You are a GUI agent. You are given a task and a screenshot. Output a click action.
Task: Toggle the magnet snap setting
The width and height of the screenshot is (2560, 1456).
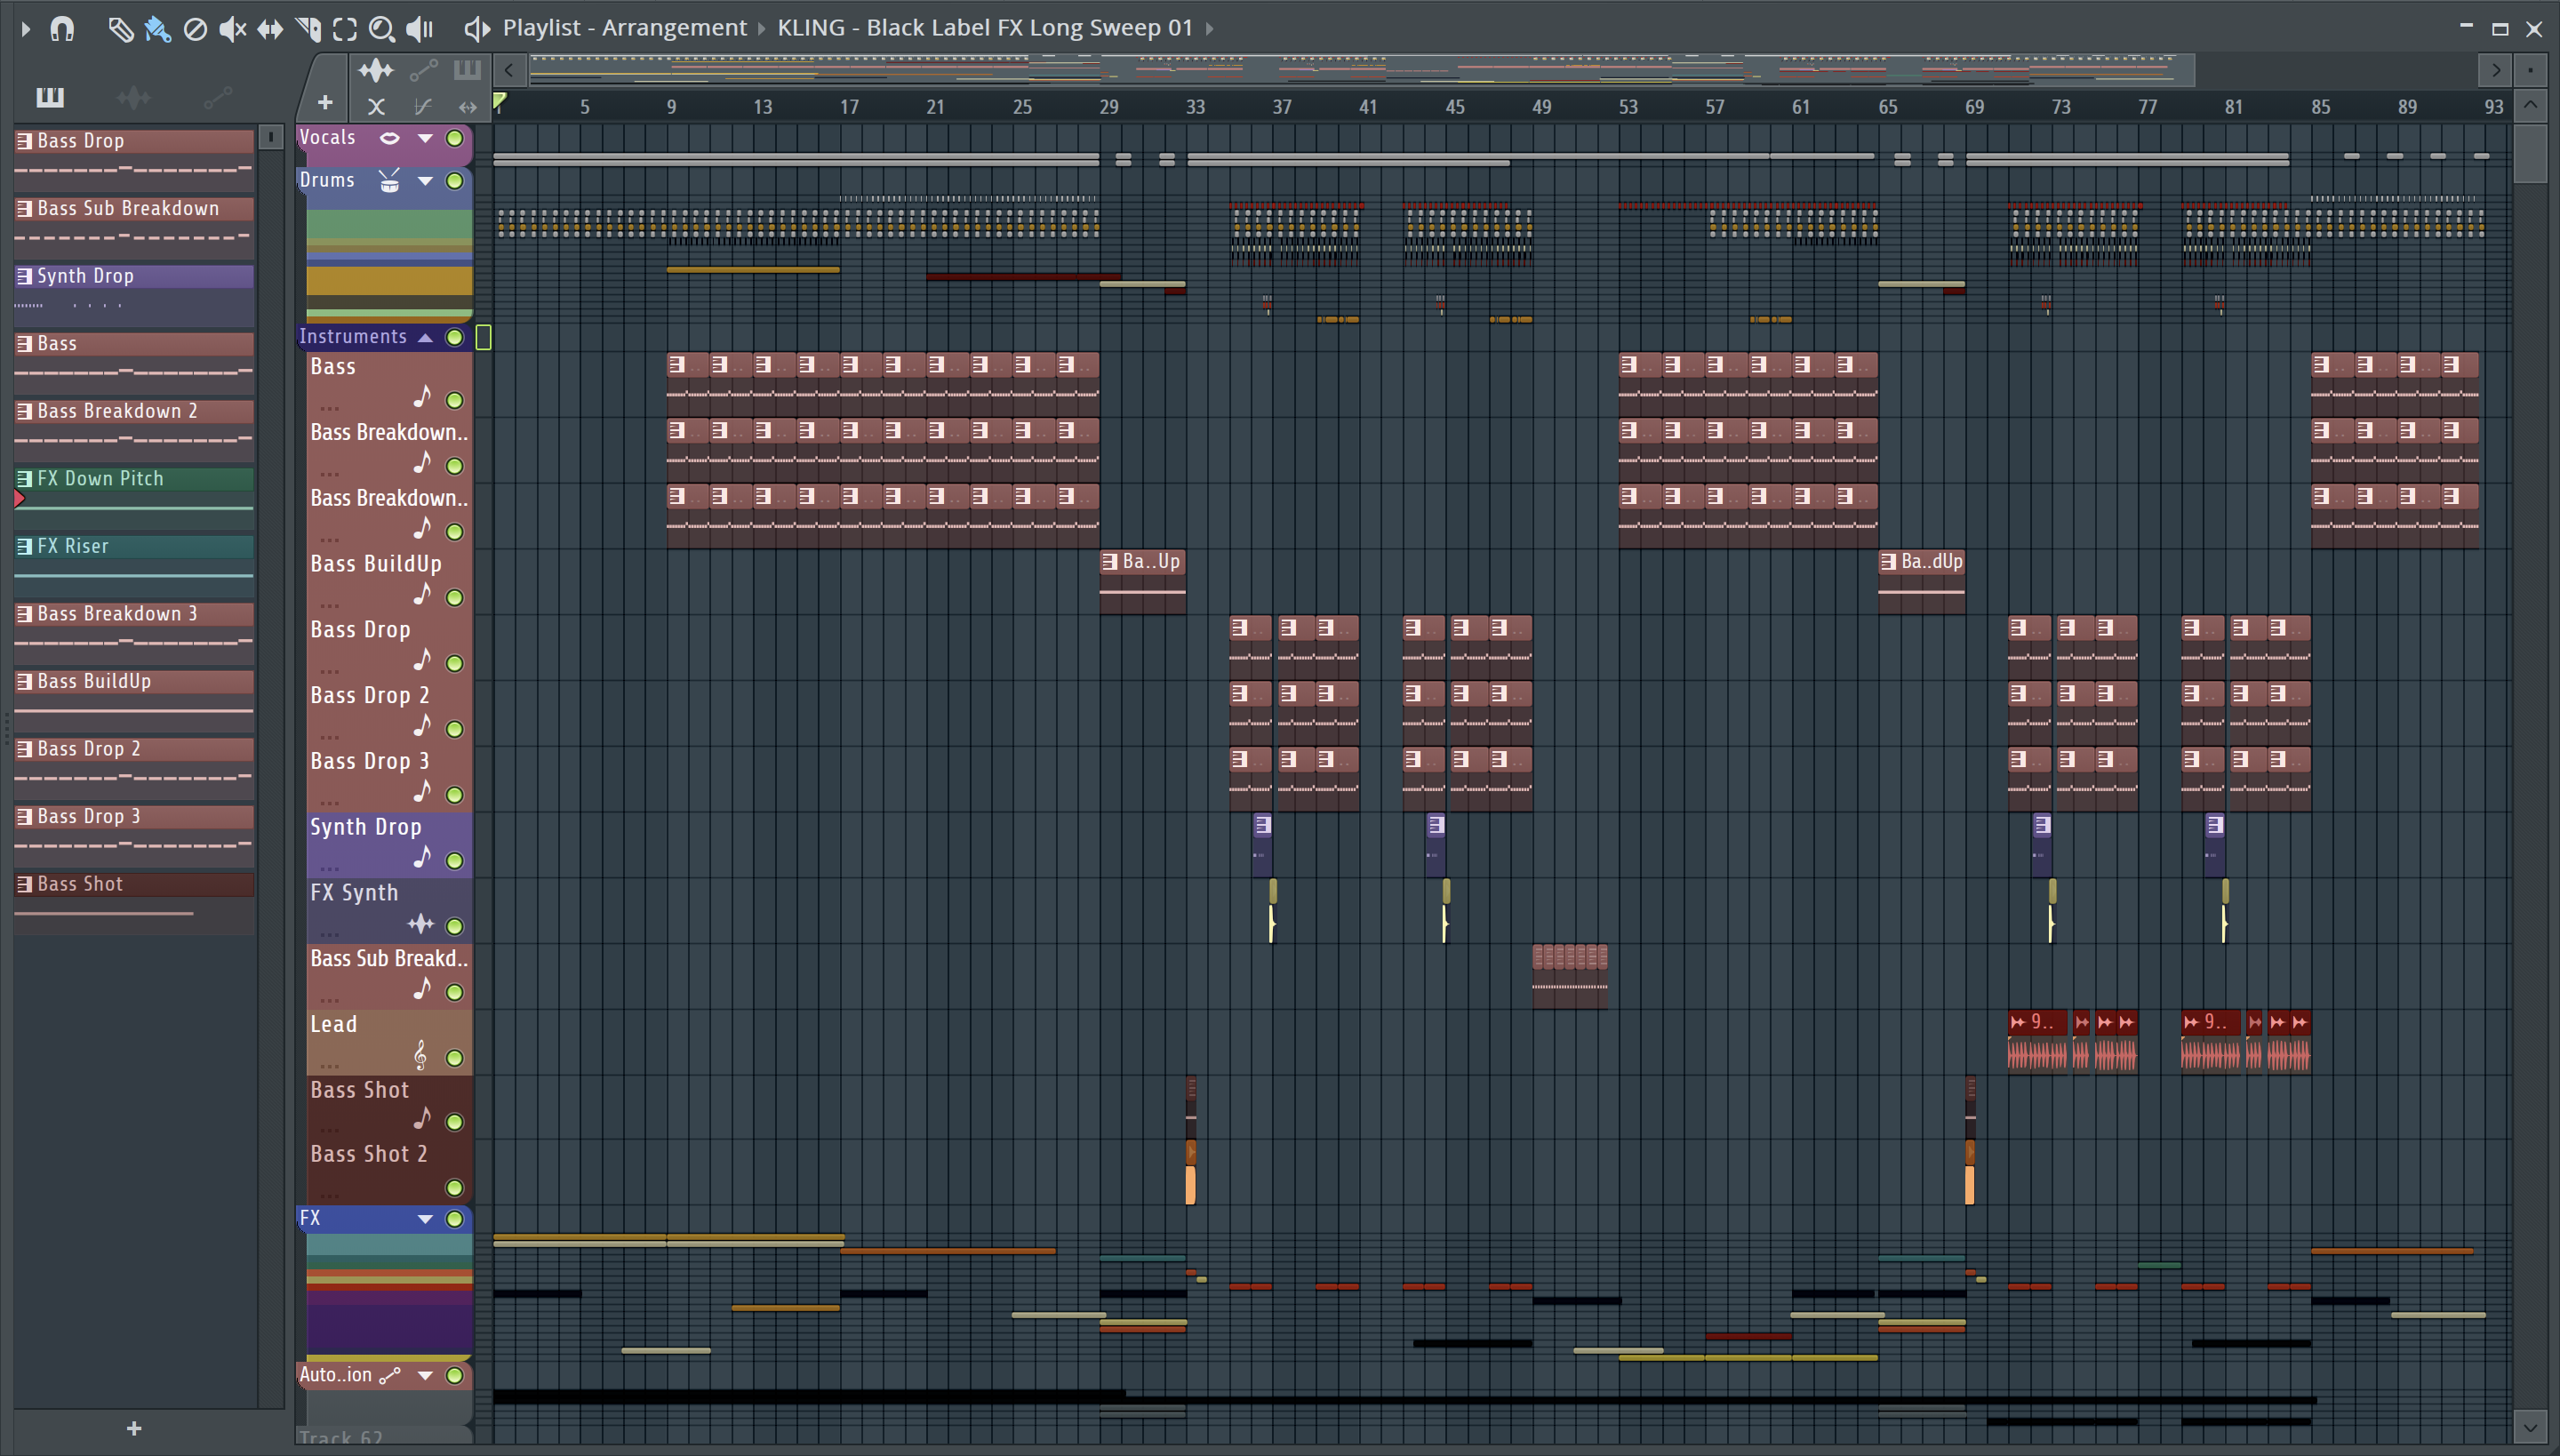click(62, 29)
